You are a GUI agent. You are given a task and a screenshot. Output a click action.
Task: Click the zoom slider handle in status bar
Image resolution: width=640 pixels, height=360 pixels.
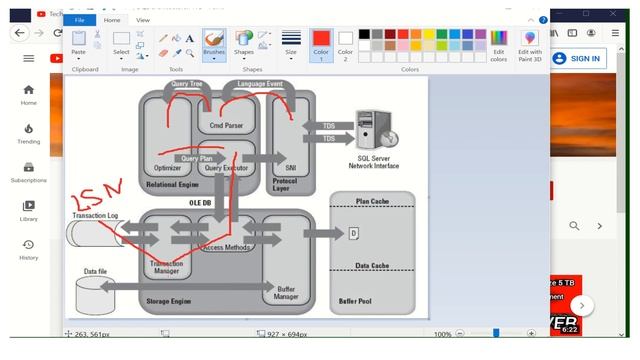click(x=496, y=333)
